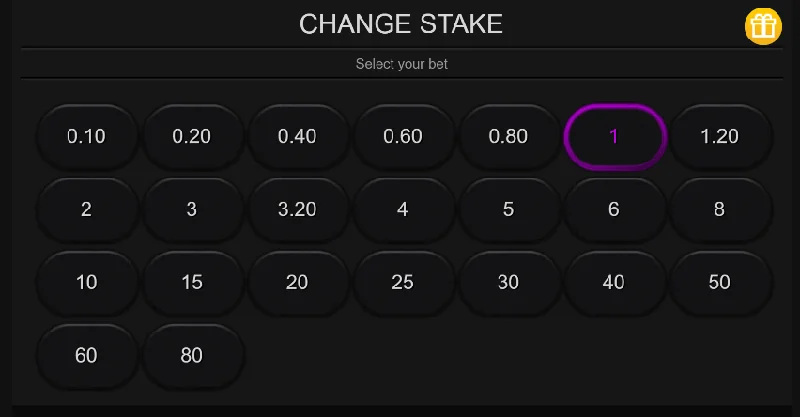800x417 pixels.
Task: Choose the 0.20 bet amount
Action: click(x=192, y=136)
